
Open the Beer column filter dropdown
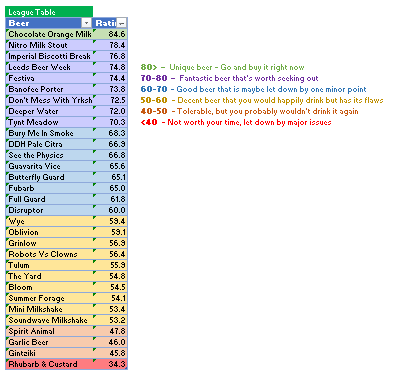86,23
